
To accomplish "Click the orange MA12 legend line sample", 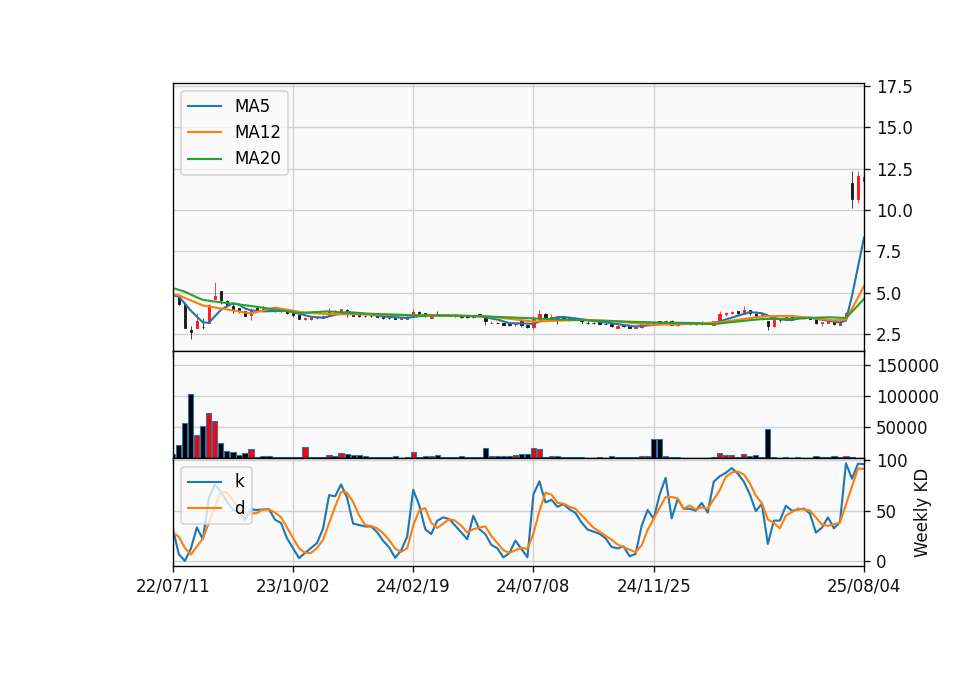I will [x=204, y=132].
